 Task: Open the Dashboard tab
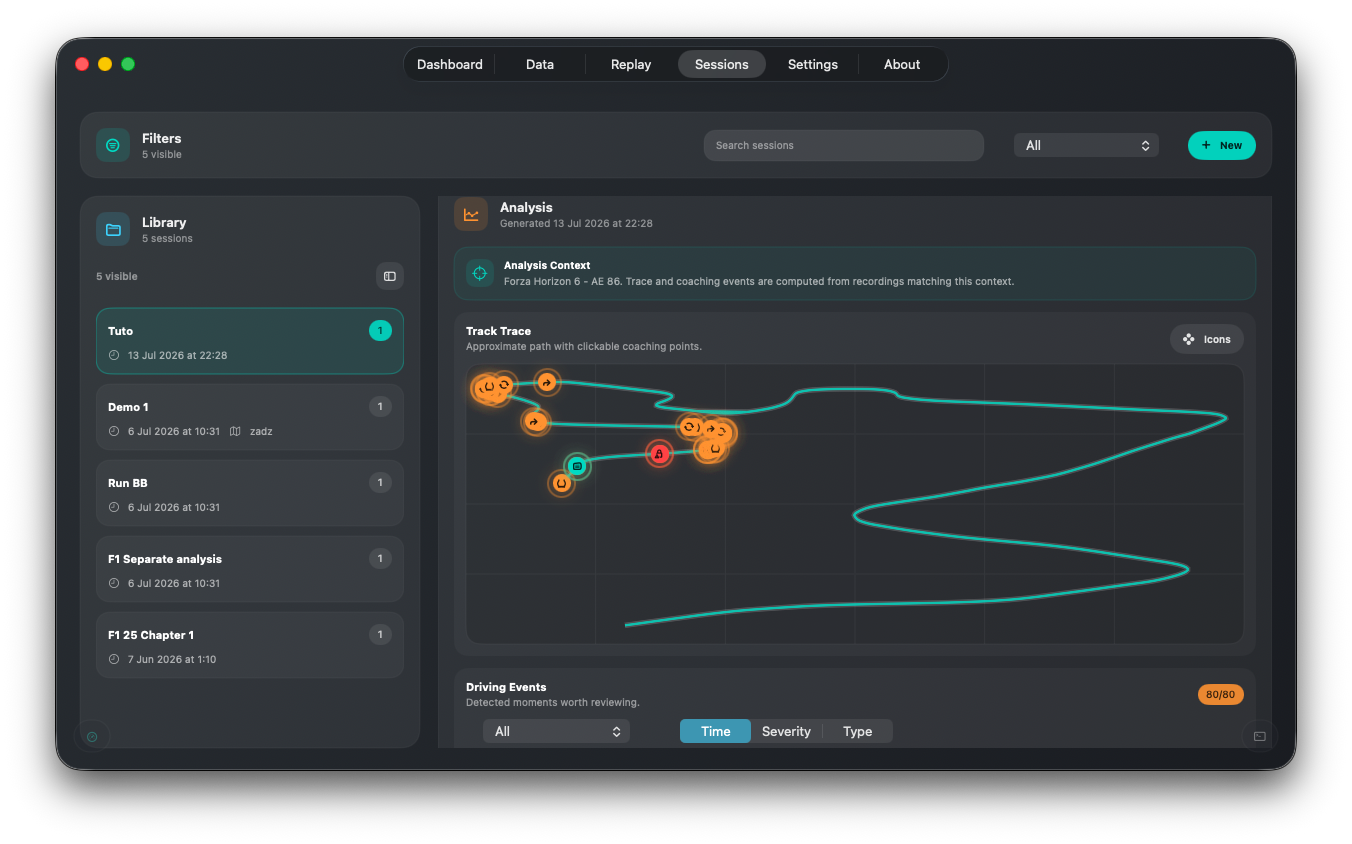point(450,64)
